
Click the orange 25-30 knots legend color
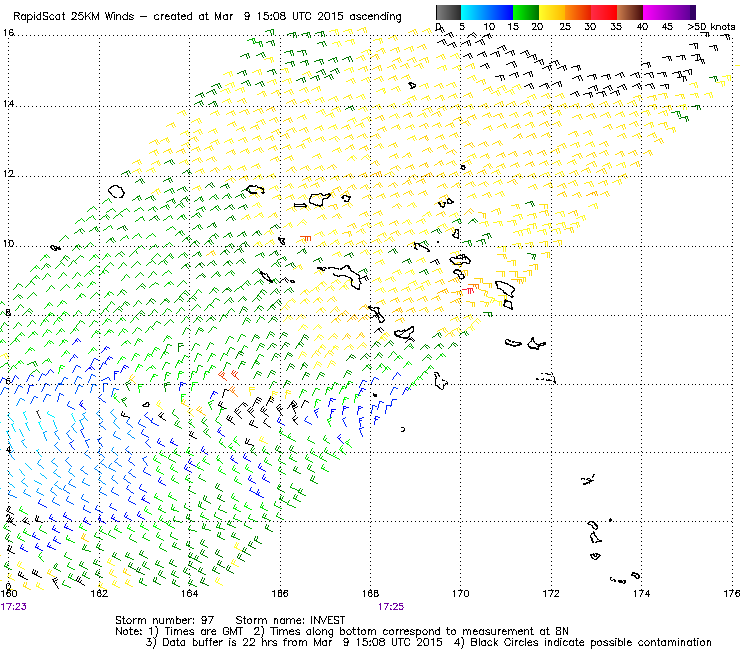tap(578, 12)
